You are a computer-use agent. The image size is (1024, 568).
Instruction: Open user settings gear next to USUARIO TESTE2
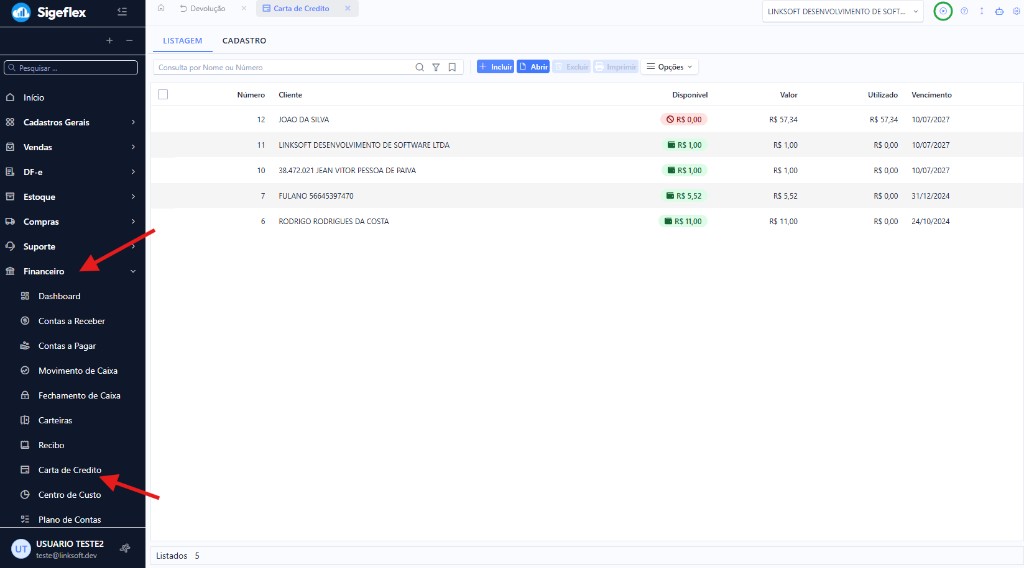click(x=125, y=548)
